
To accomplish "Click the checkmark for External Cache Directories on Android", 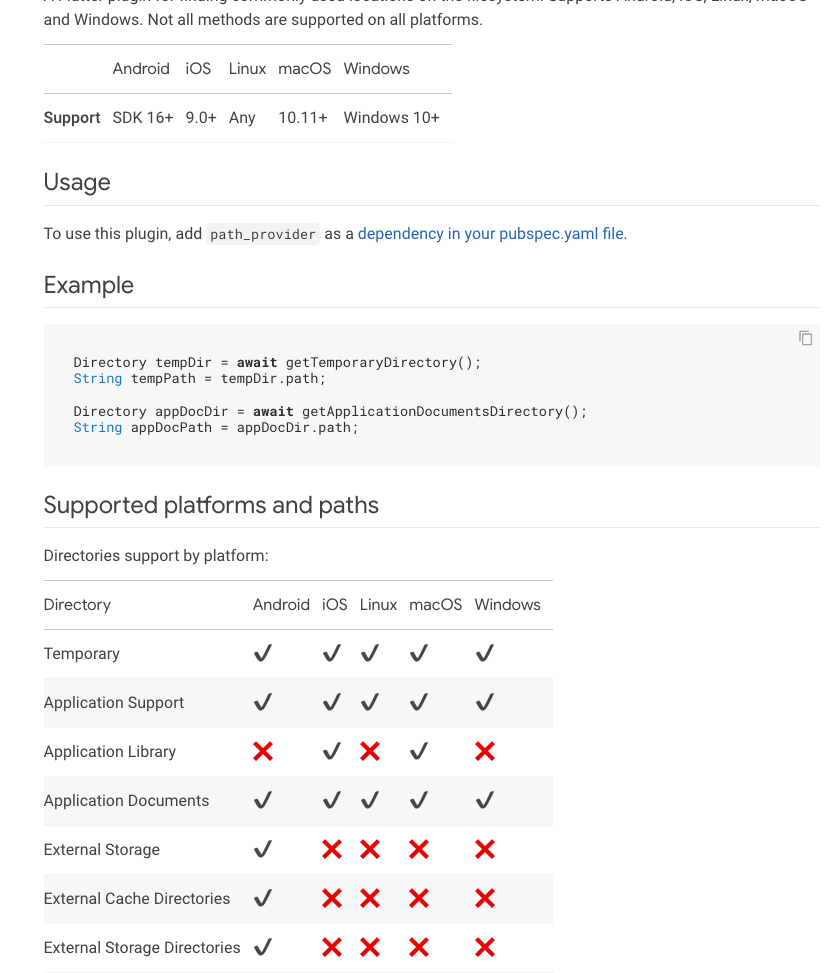I will click(x=263, y=898).
